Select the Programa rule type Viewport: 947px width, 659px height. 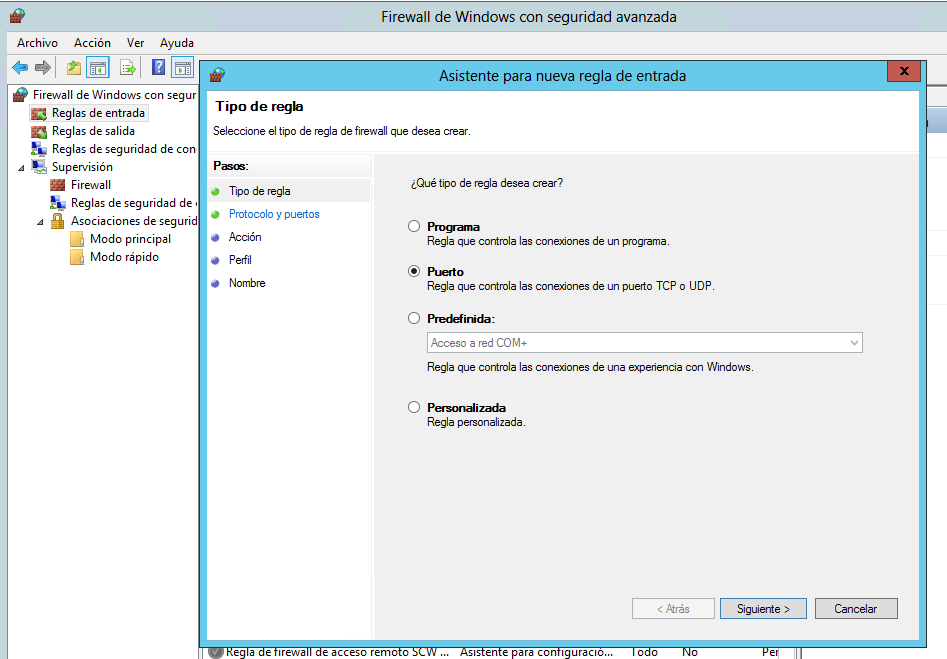coord(414,227)
